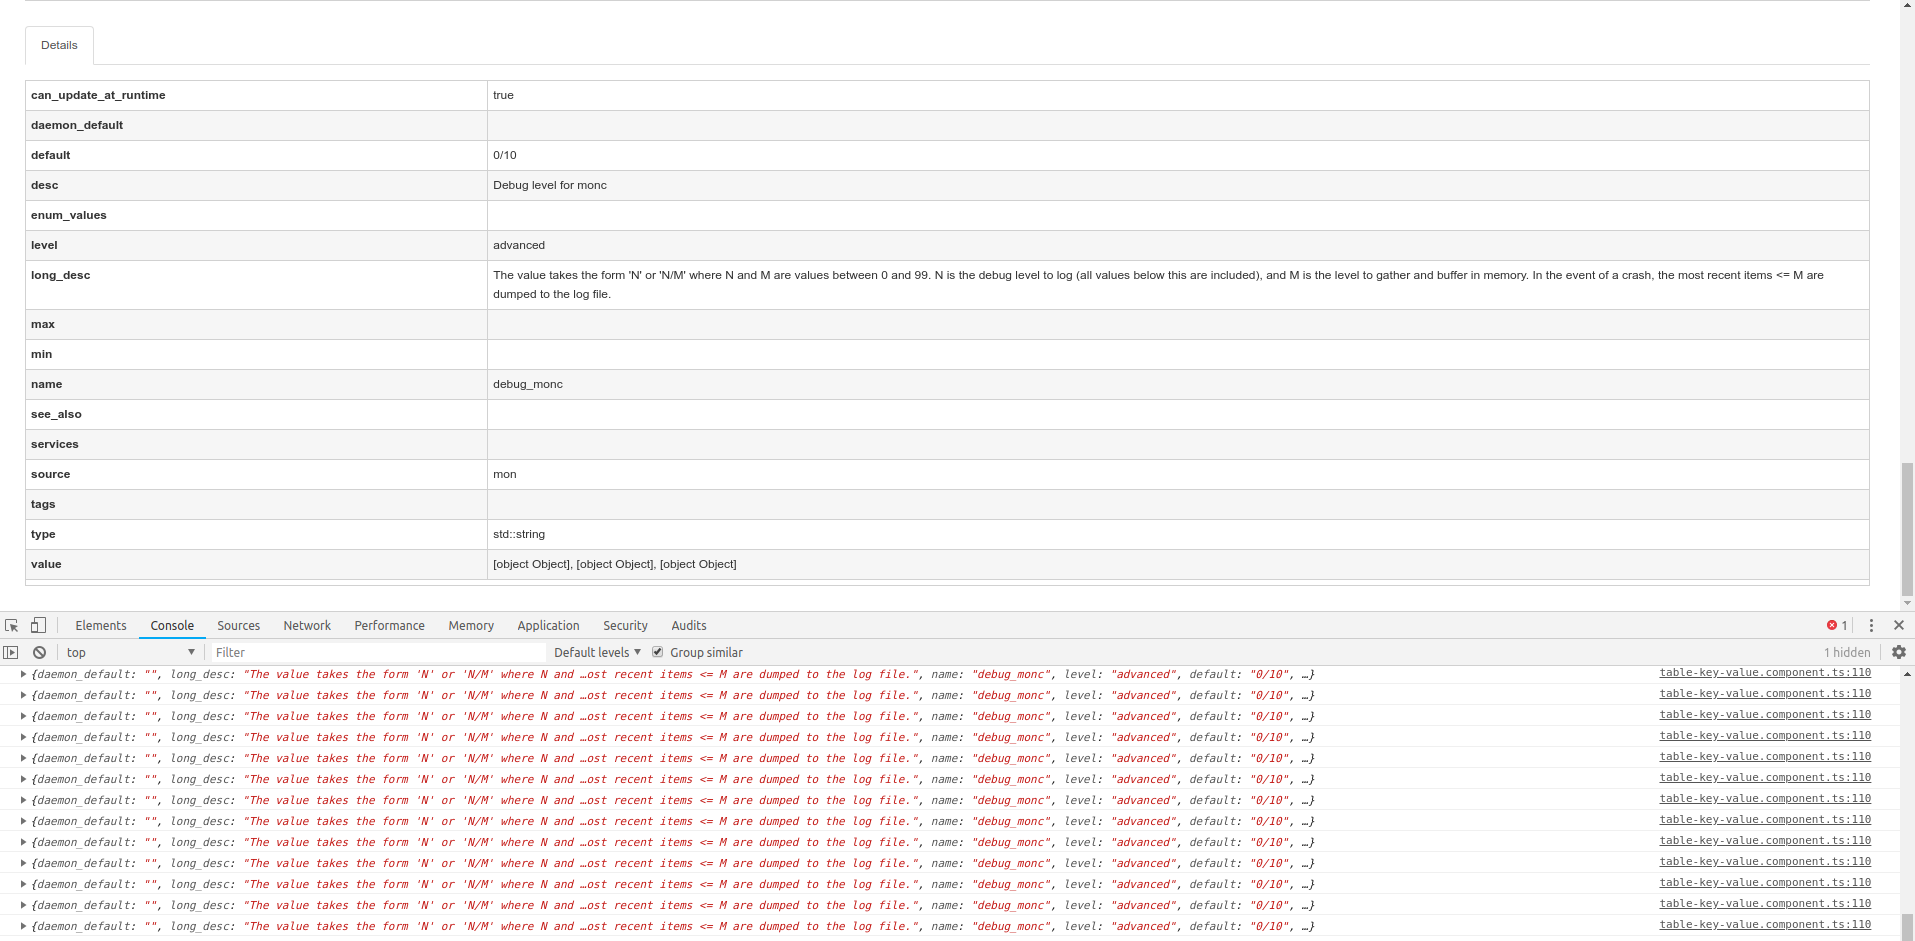
Task: Select the value 'true' cell
Action: pos(1178,95)
